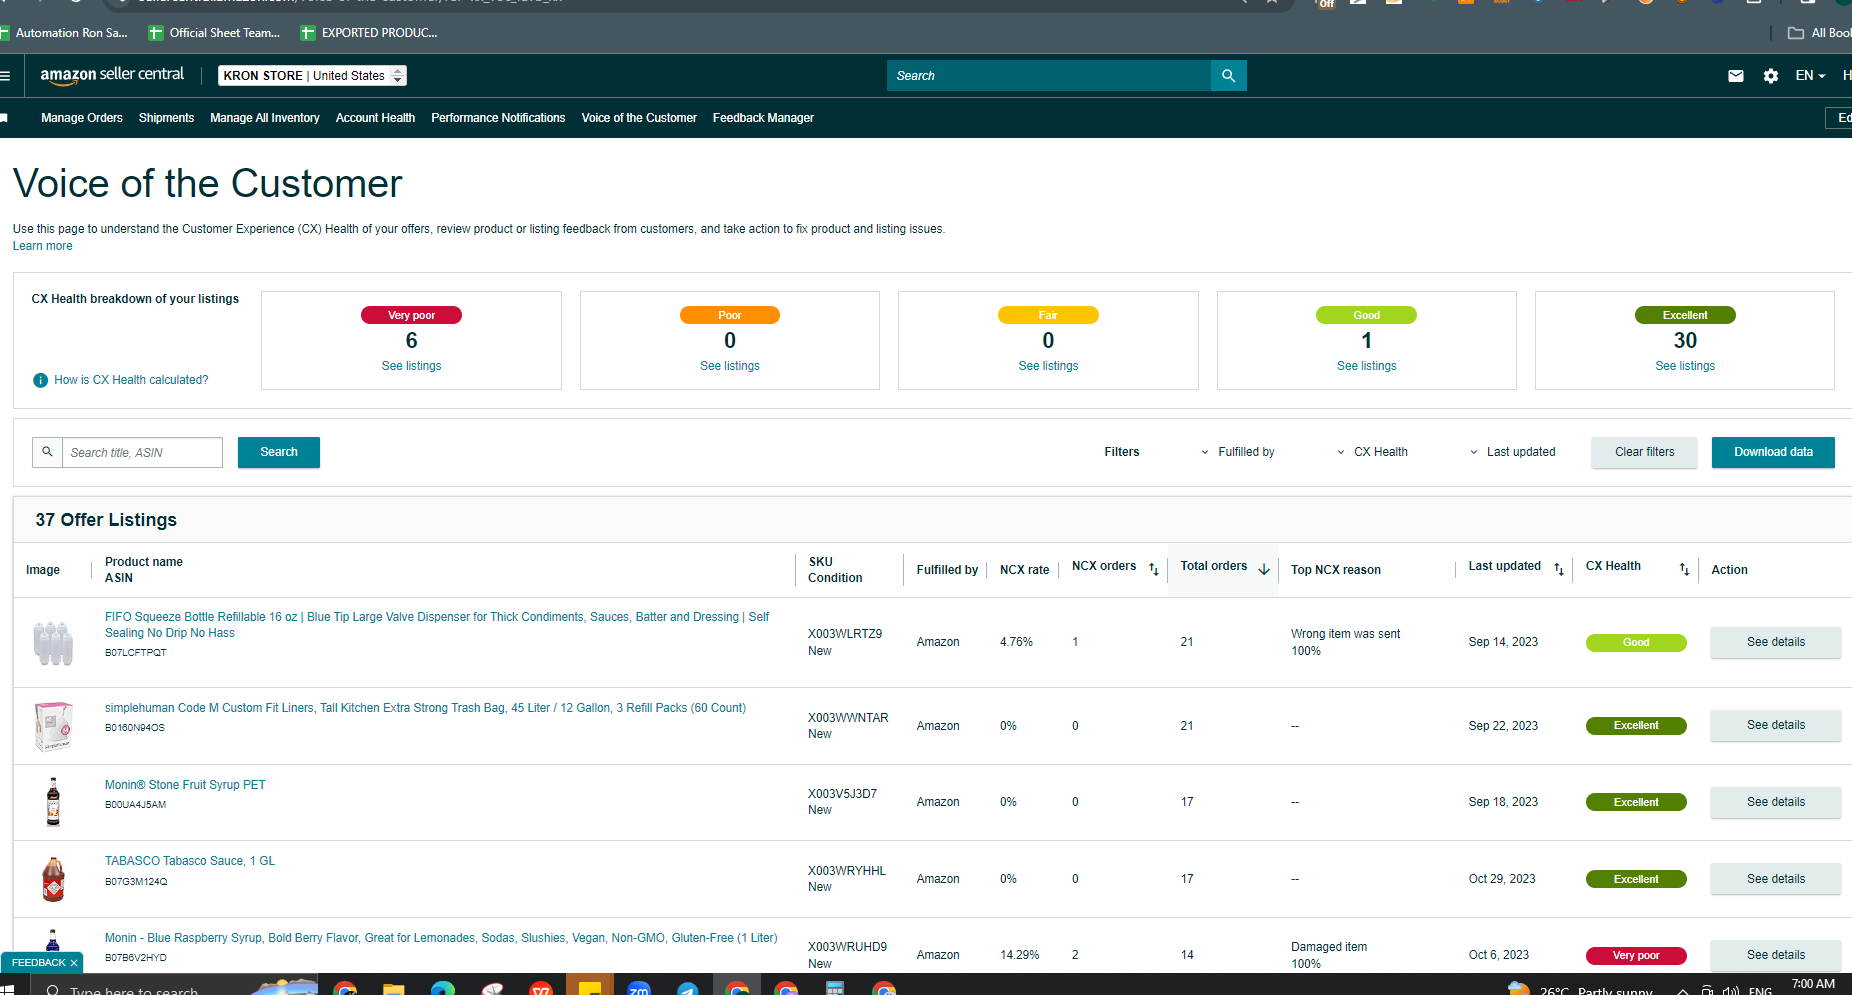Select Voice of the Customer in nav bar
The image size is (1852, 995).
click(639, 118)
